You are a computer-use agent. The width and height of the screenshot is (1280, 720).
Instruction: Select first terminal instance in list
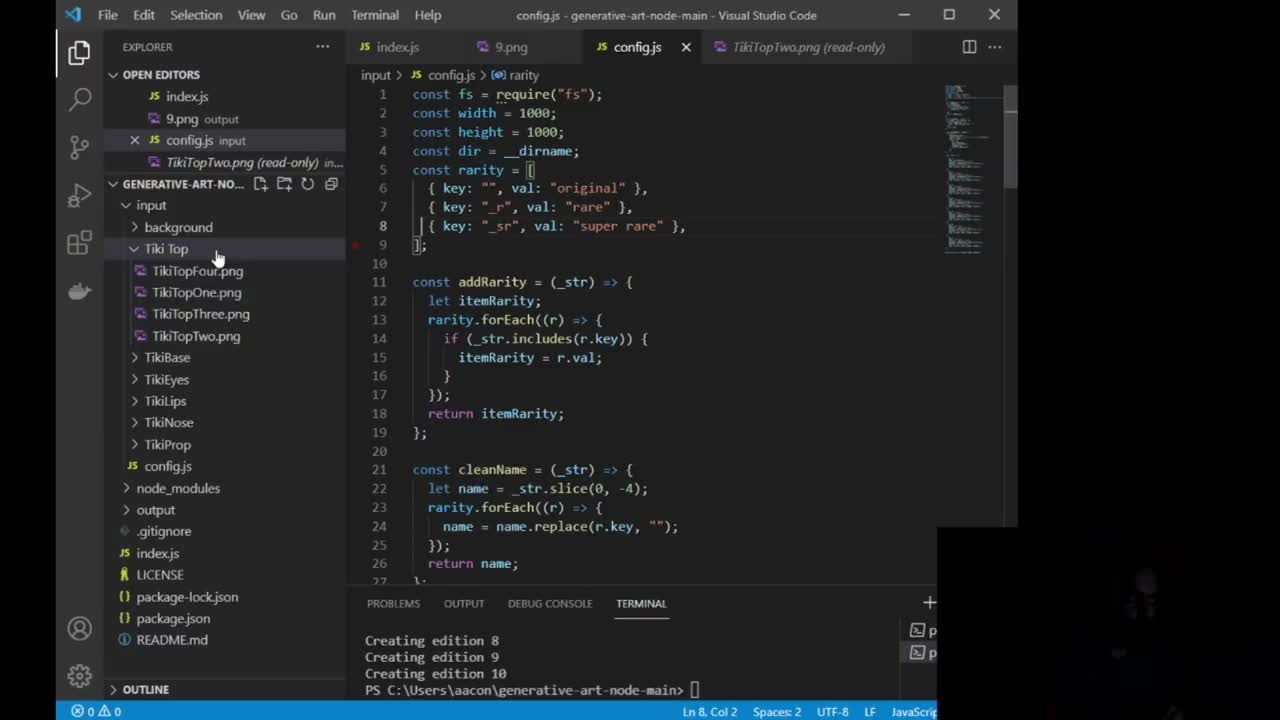click(x=922, y=630)
